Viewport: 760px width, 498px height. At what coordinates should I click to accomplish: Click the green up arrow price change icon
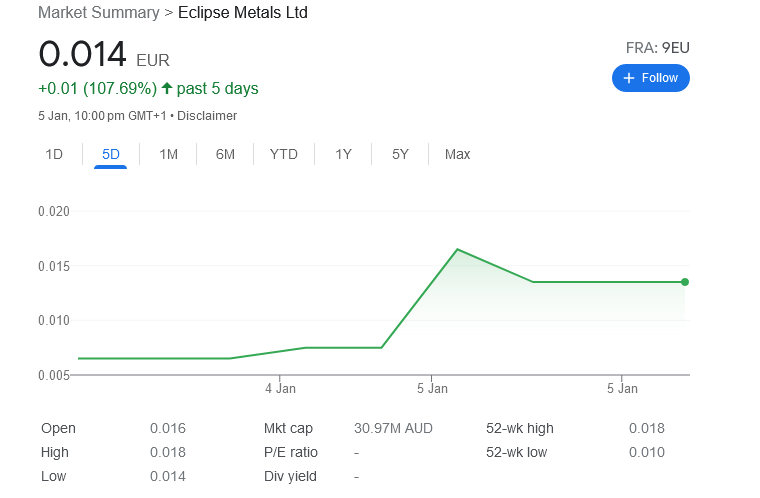pyautogui.click(x=167, y=88)
